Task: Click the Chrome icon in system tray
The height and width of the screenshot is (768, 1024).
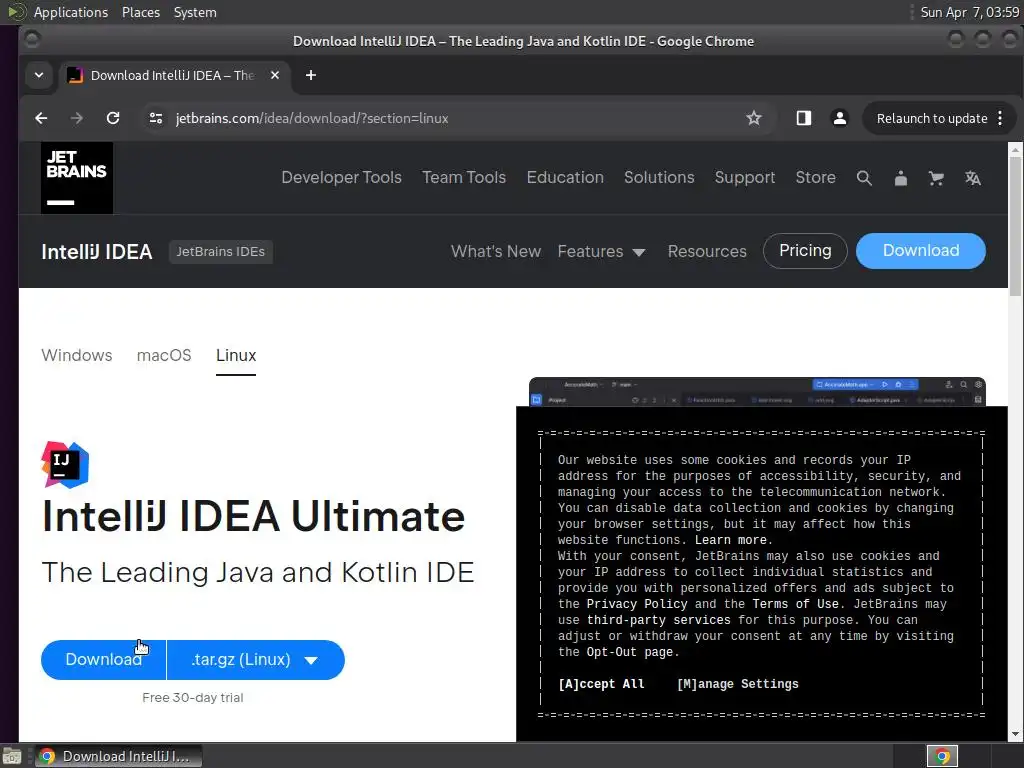Action: [942, 756]
